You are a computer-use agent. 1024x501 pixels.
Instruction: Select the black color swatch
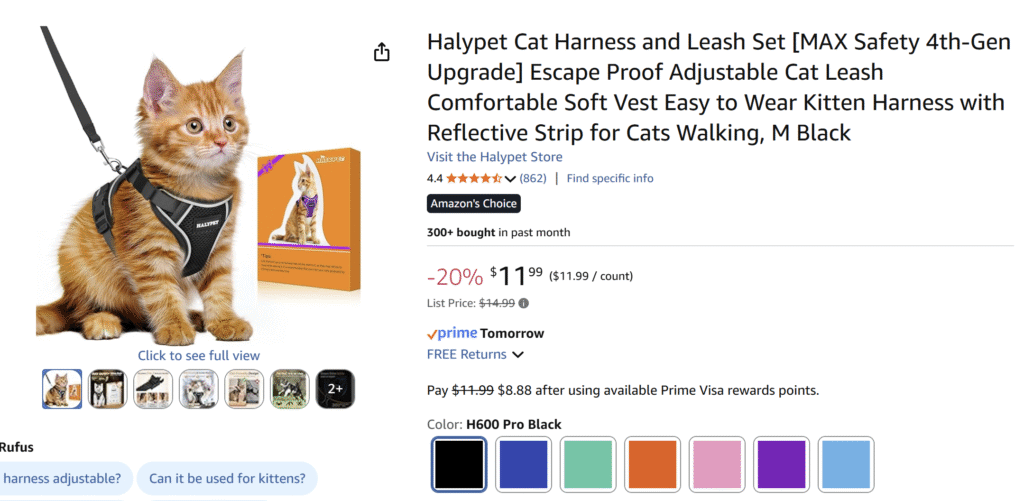pyautogui.click(x=459, y=464)
